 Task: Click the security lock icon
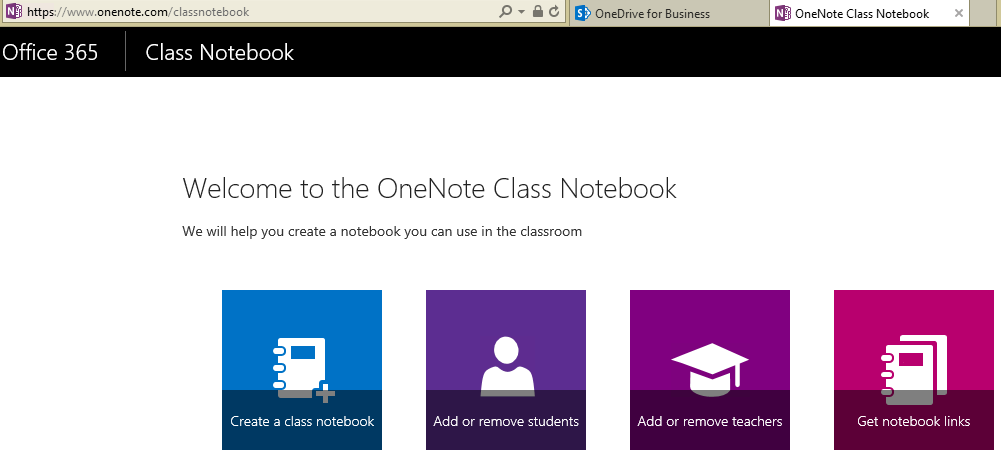coord(538,11)
